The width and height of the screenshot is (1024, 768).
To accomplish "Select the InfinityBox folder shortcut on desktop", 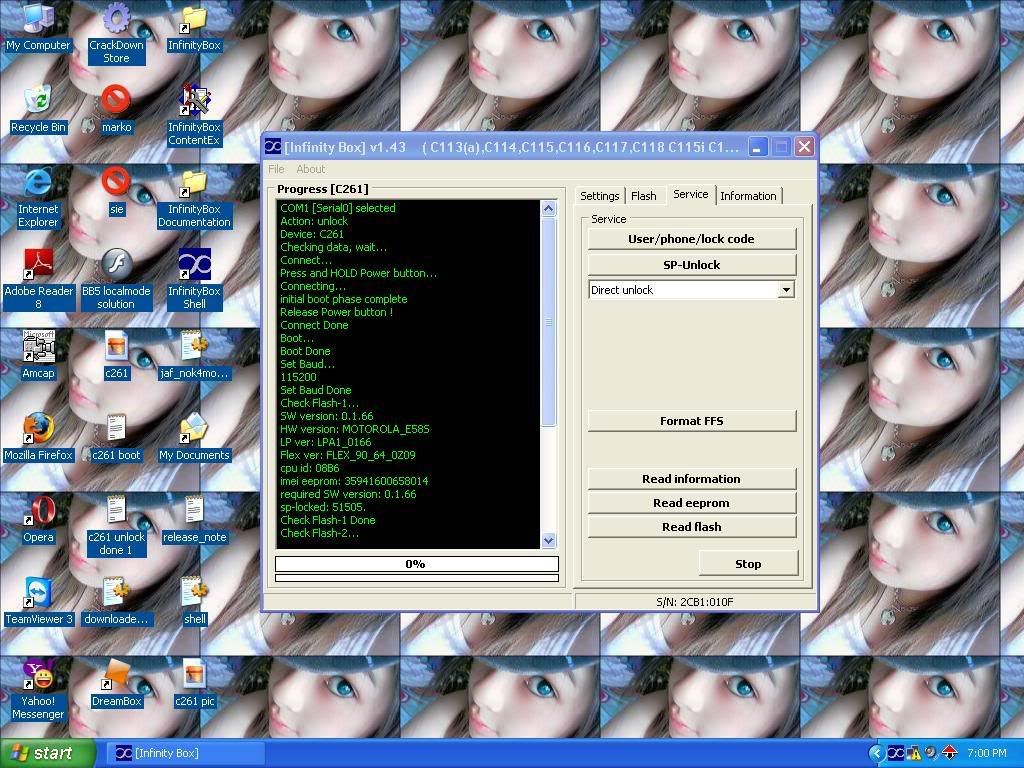I will click(x=194, y=27).
